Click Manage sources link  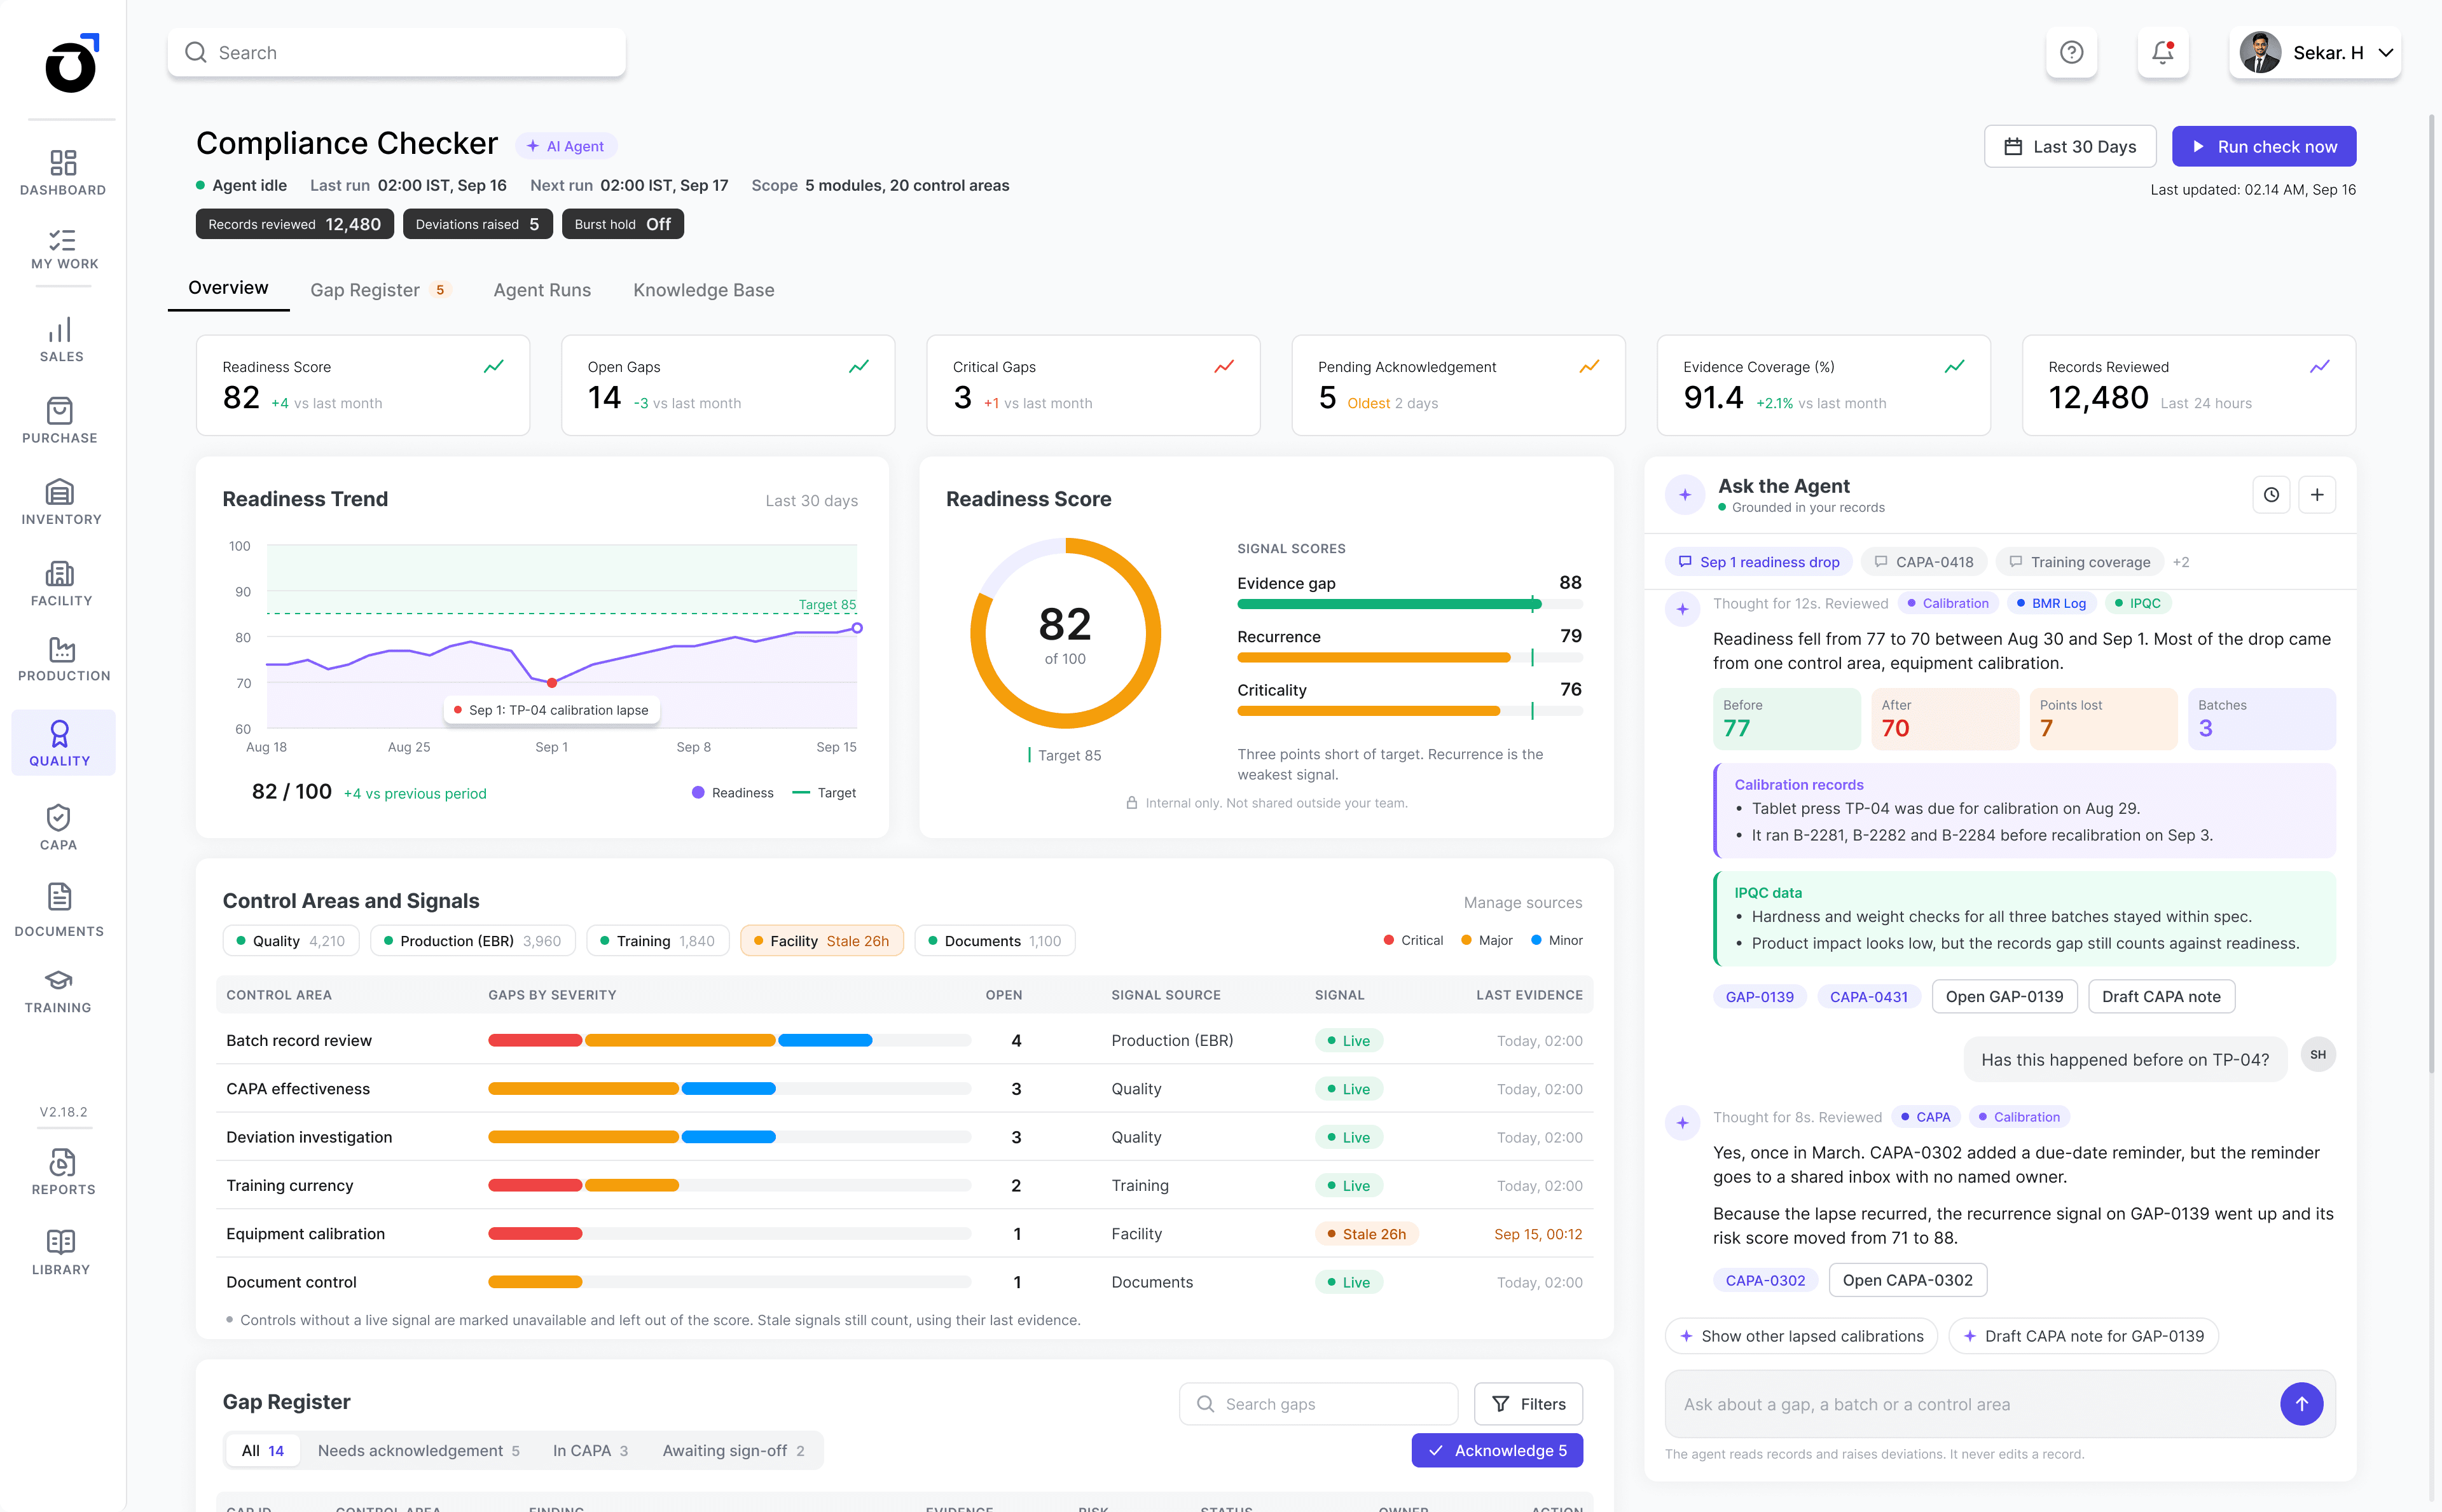click(x=1522, y=902)
